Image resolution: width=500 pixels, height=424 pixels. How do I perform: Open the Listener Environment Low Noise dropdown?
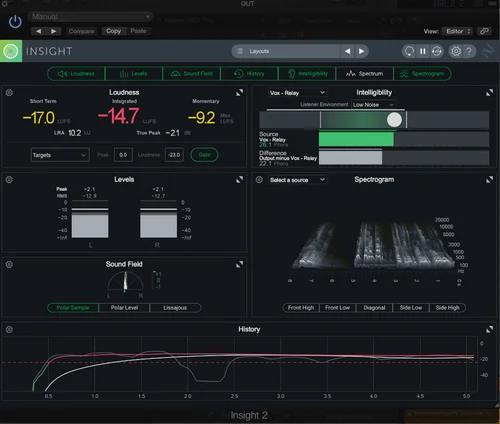[x=374, y=105]
